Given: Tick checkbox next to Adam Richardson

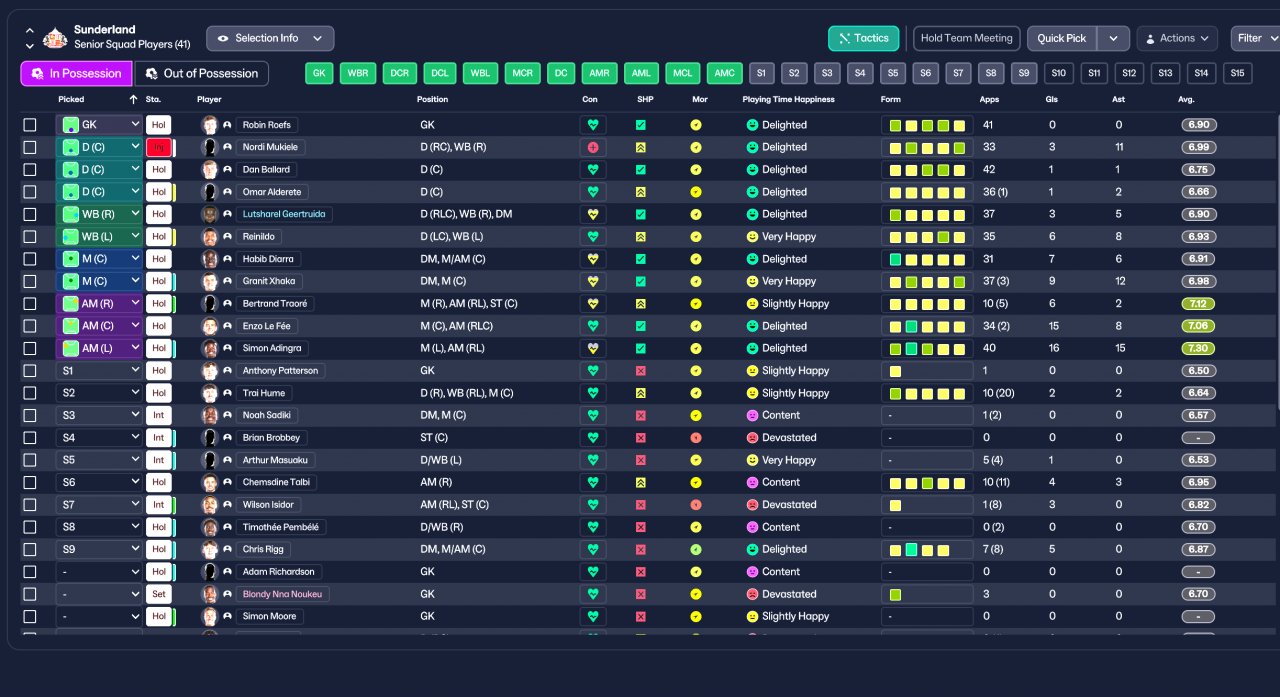Looking at the screenshot, I should click(30, 572).
